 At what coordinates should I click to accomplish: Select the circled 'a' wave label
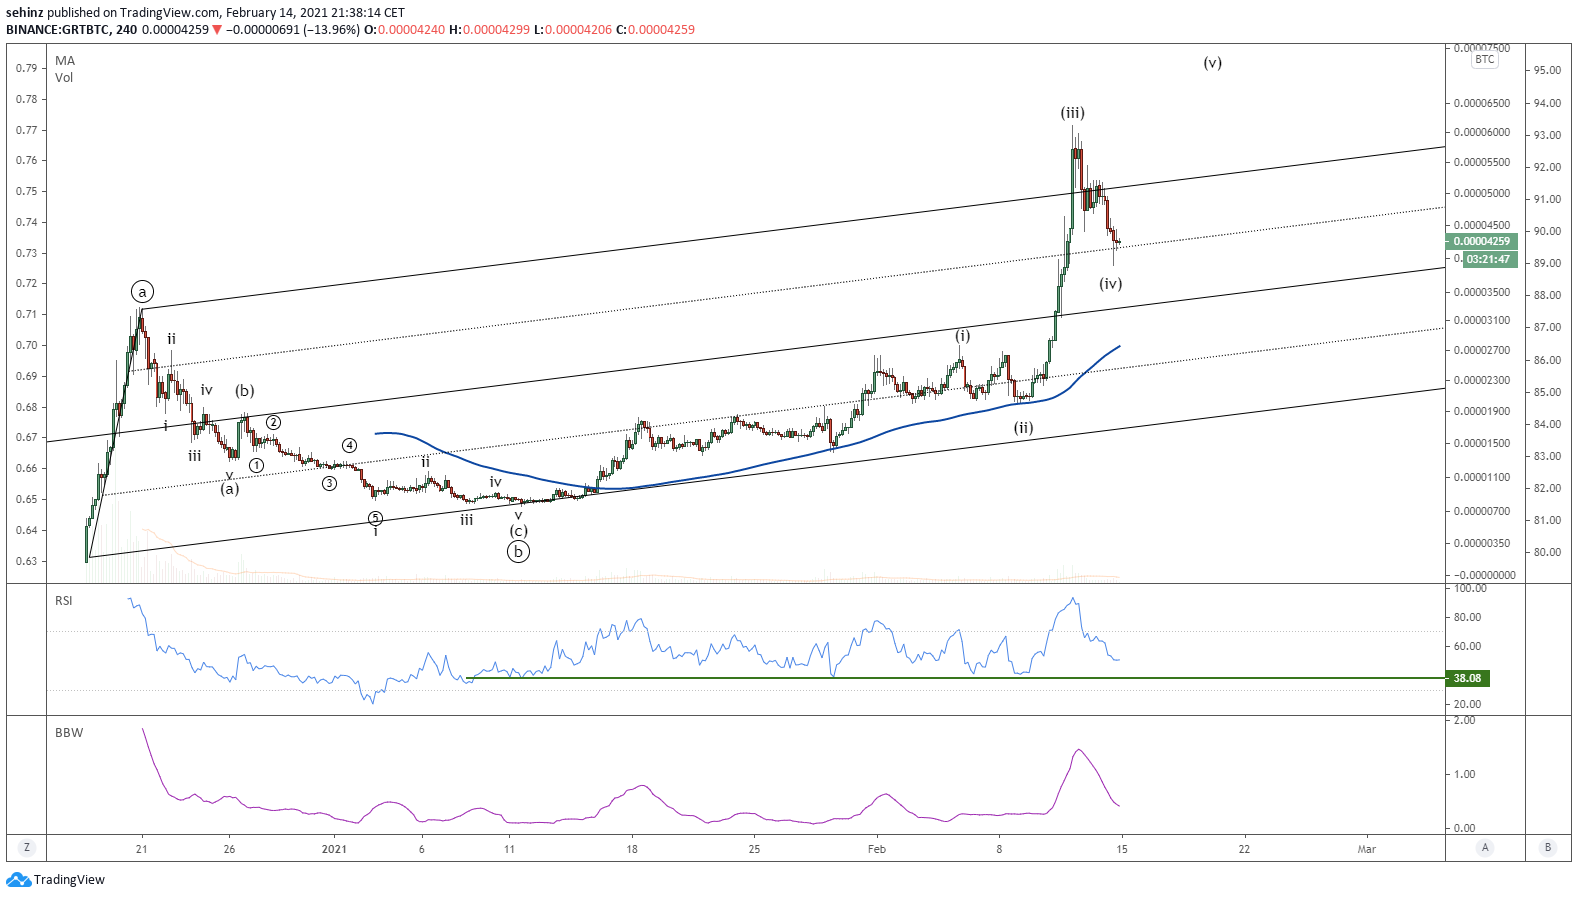coord(142,292)
